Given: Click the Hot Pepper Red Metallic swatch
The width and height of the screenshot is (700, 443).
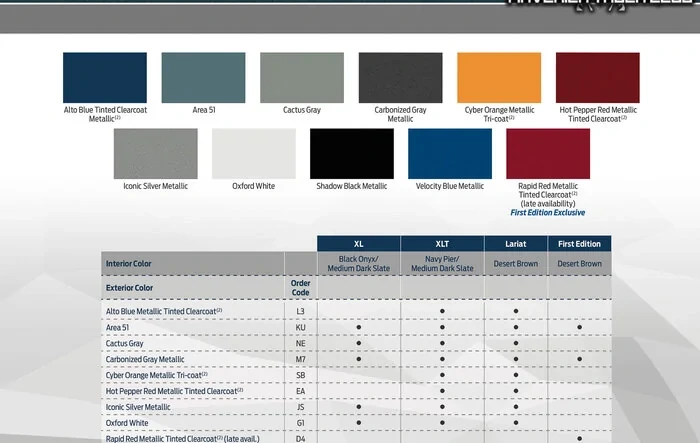Looking at the screenshot, I should coord(598,78).
